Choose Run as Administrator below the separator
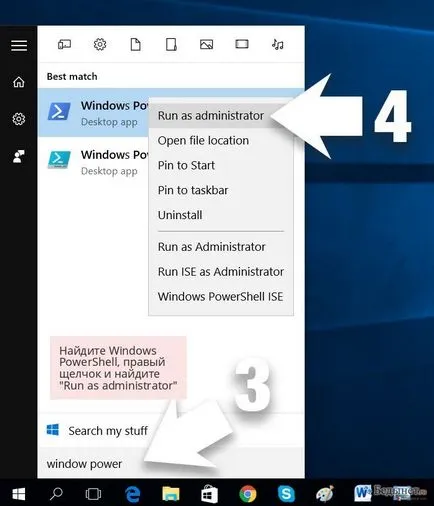The width and height of the screenshot is (434, 506). pyautogui.click(x=212, y=247)
